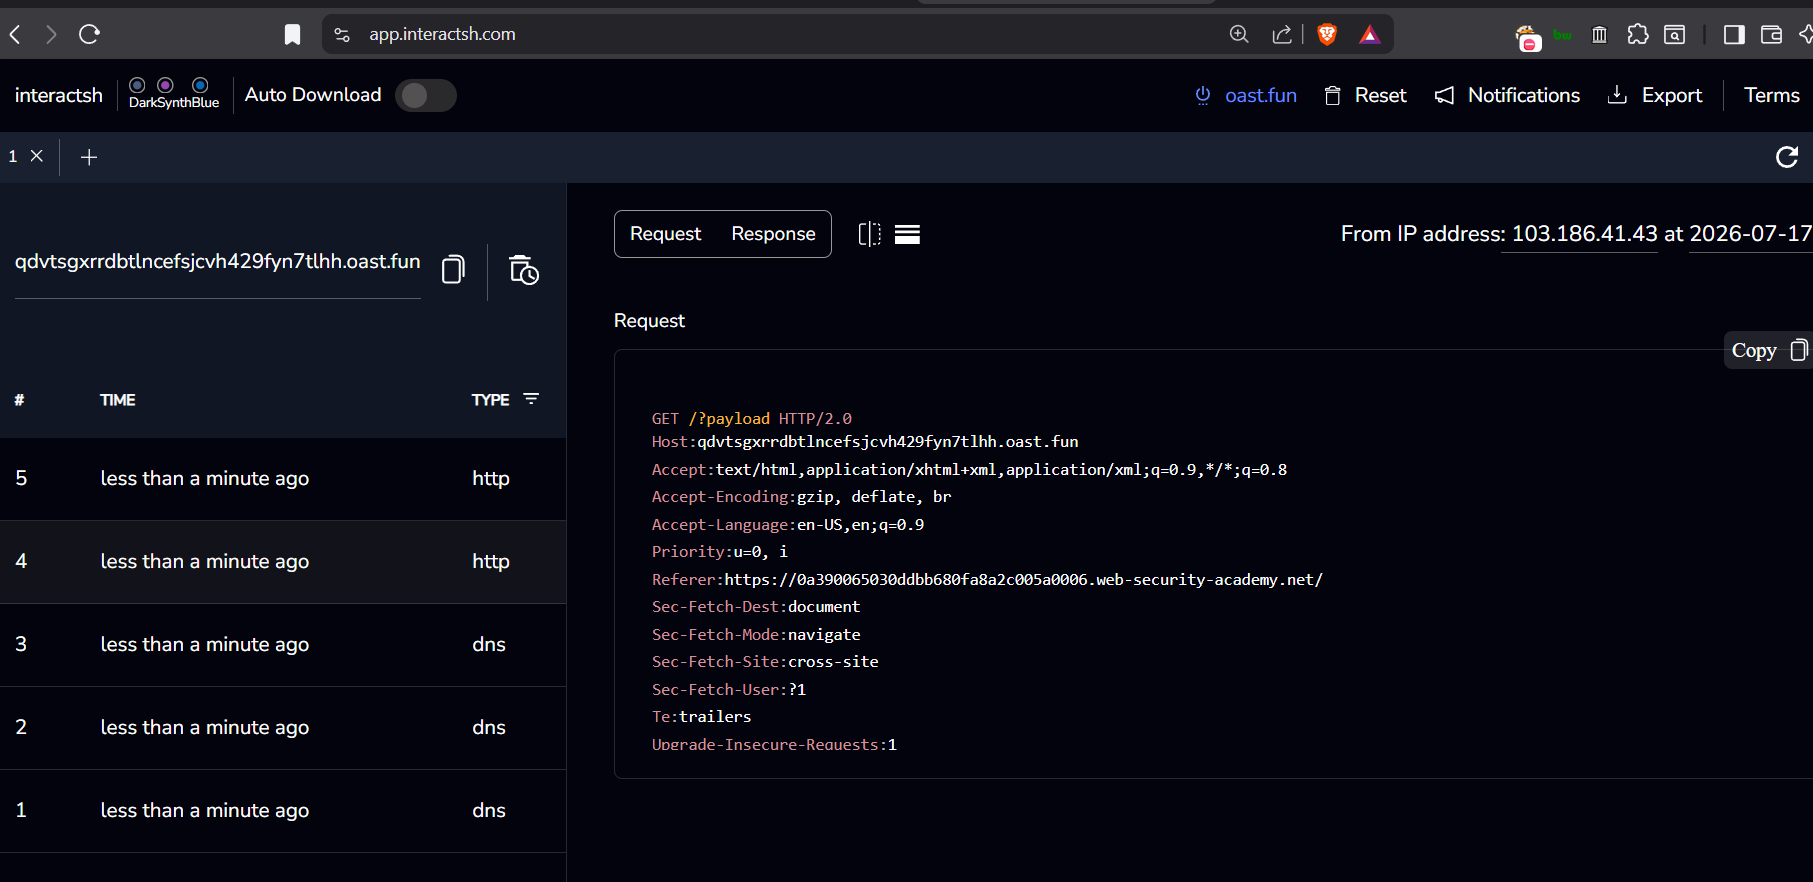The height and width of the screenshot is (882, 1813).
Task: Select interaction row 3 of type dns
Action: (283, 645)
